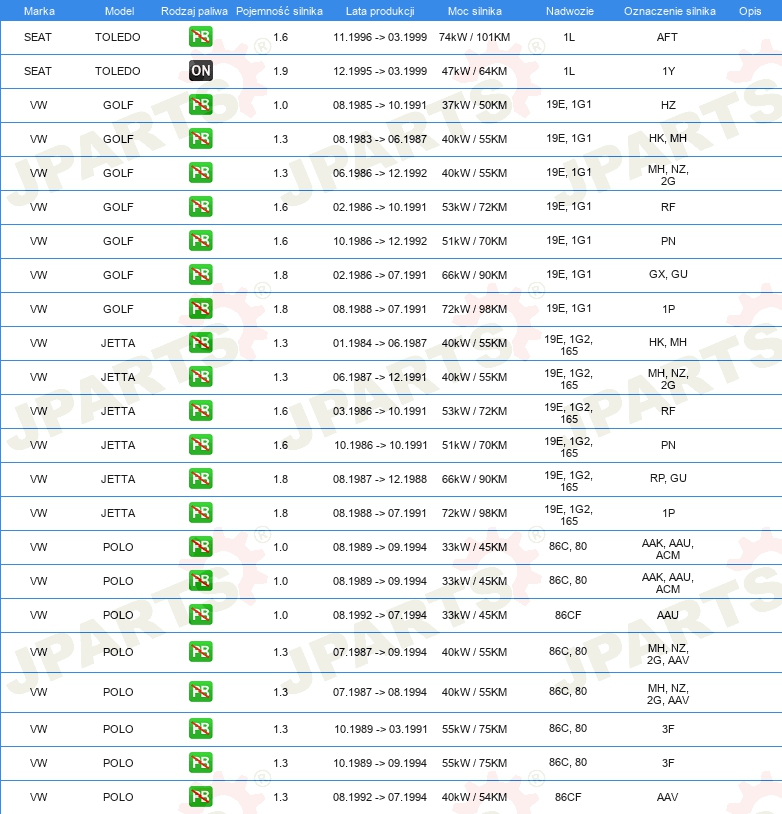
Task: Select production dates 08.1992 -> 07.1994 for AAV
Action: 380,797
